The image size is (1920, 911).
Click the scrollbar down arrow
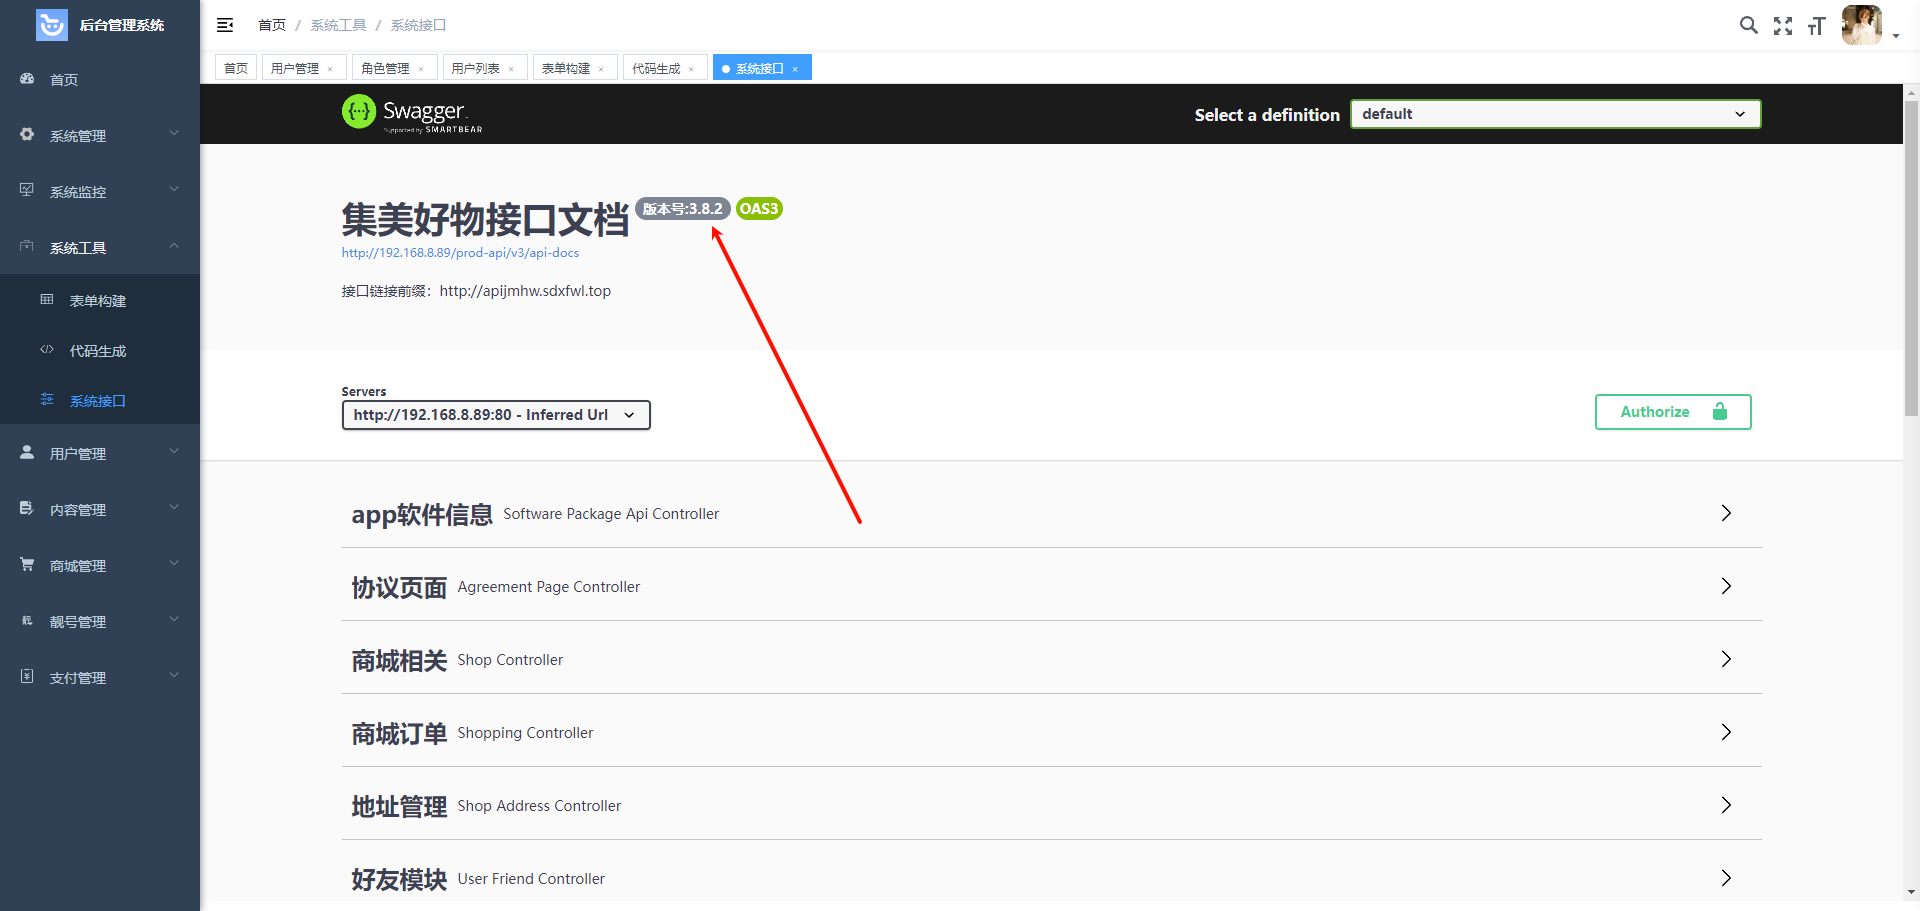tap(1911, 892)
